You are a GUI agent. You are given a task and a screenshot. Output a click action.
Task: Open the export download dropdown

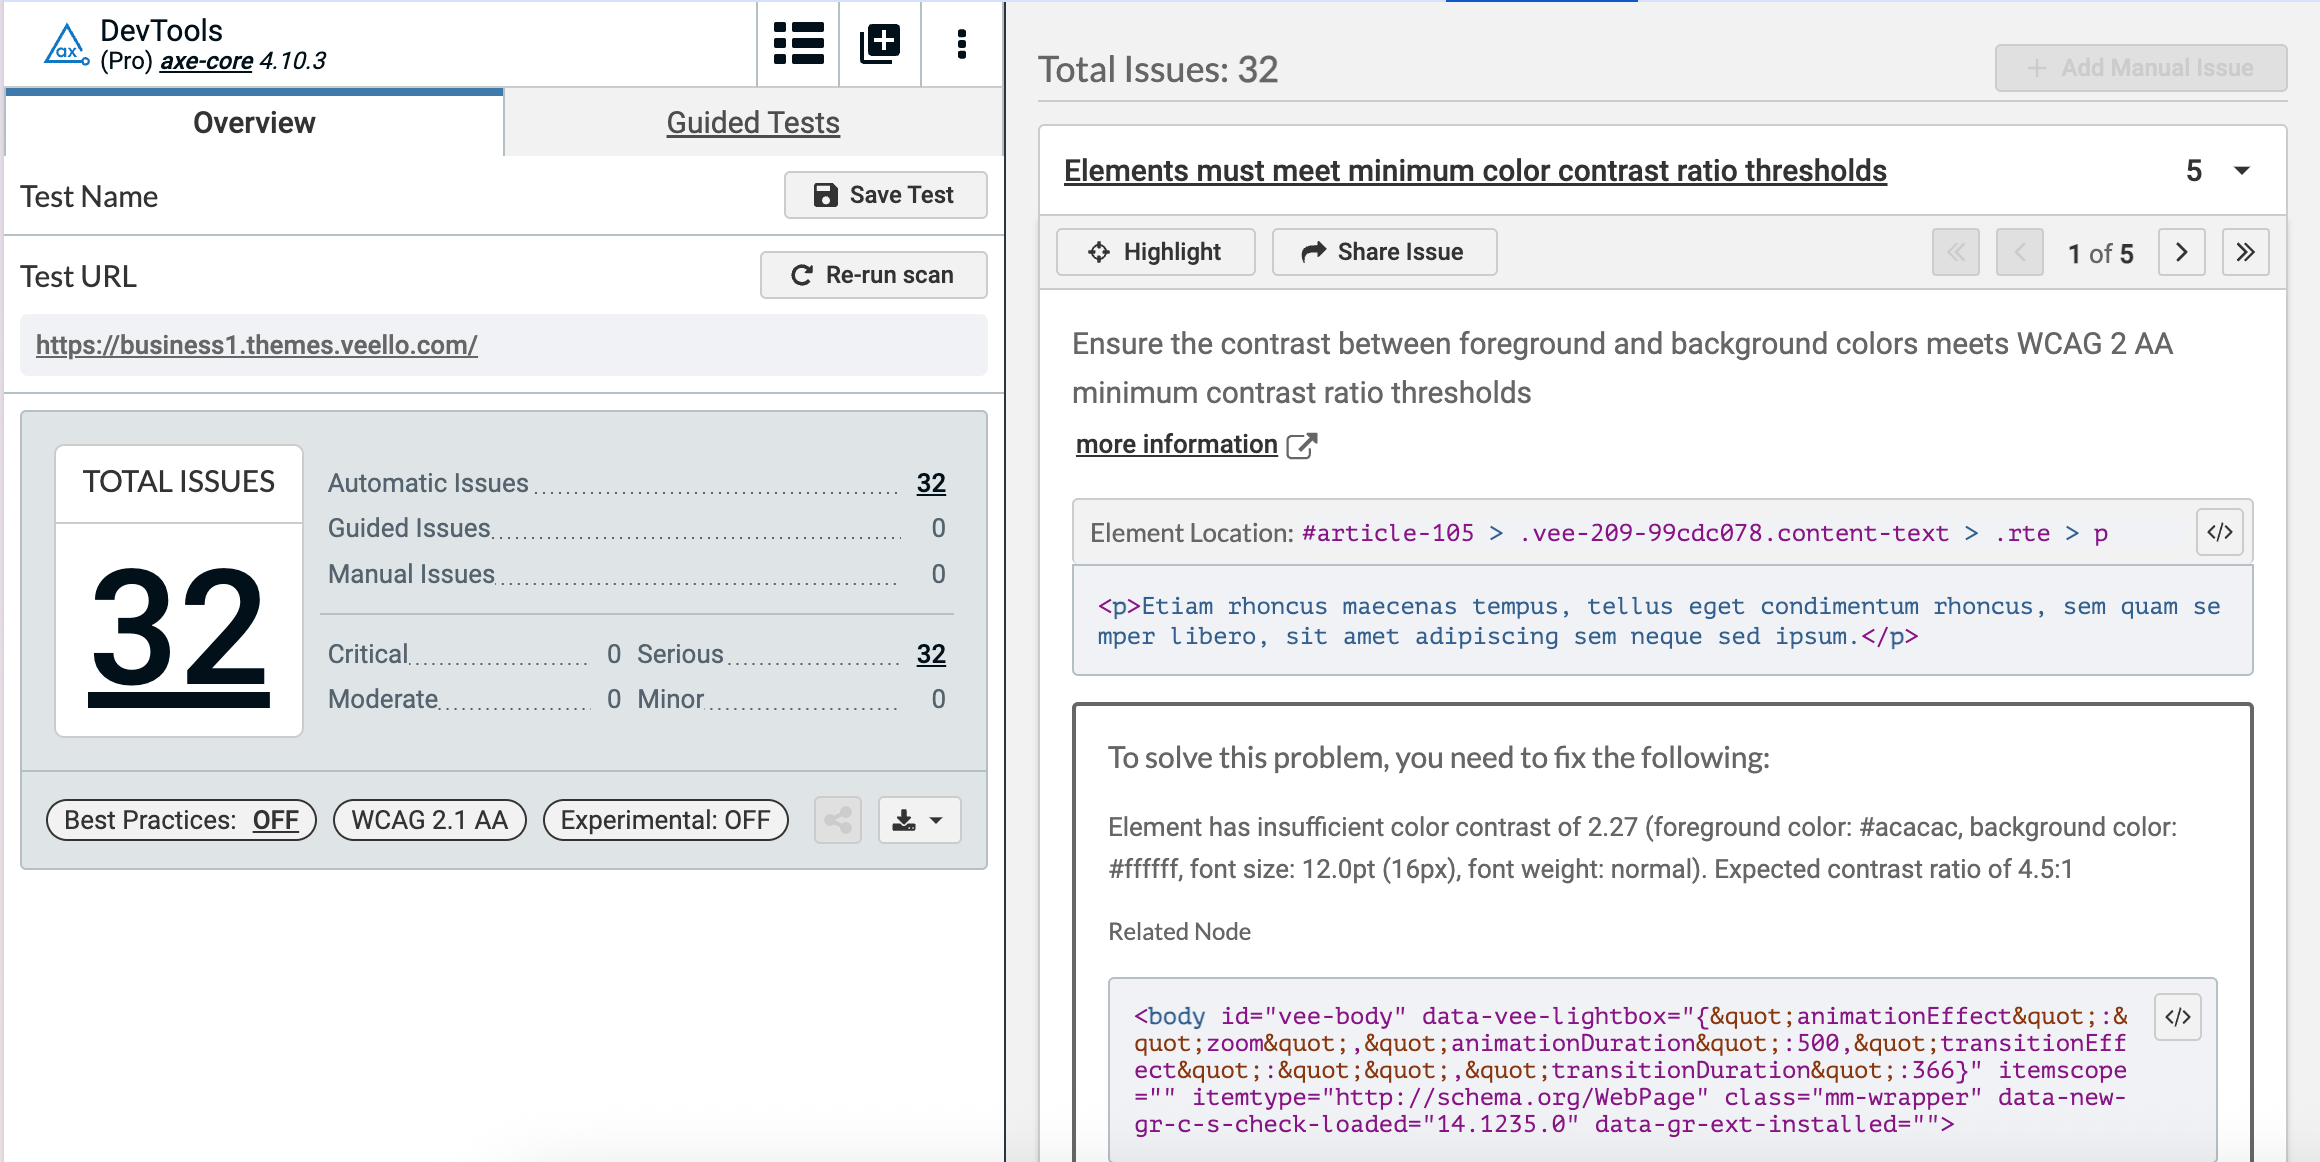[919, 820]
